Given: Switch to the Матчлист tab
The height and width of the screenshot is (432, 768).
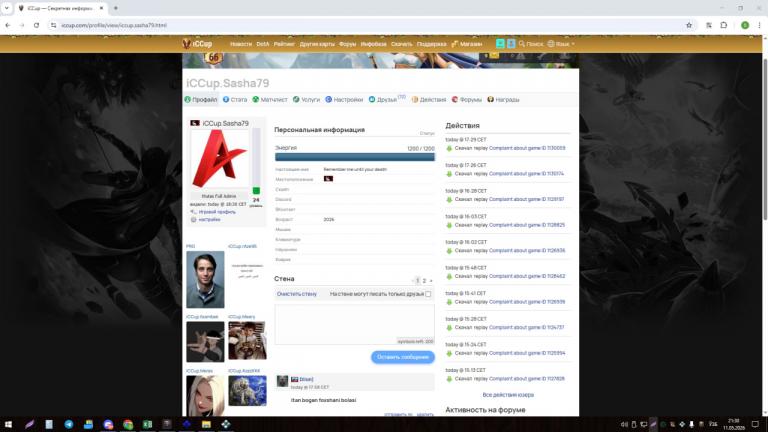Looking at the screenshot, I should point(269,99).
